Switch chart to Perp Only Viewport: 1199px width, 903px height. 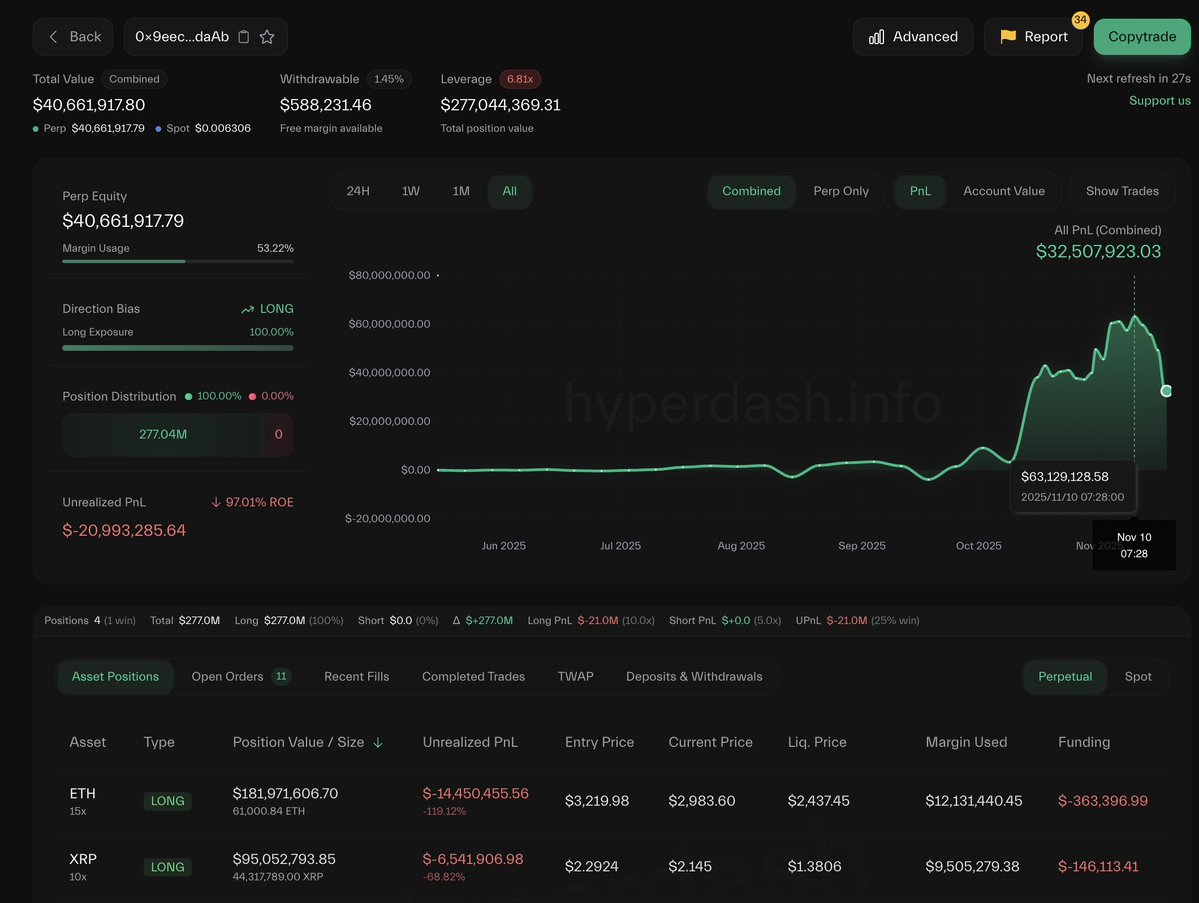coord(840,191)
